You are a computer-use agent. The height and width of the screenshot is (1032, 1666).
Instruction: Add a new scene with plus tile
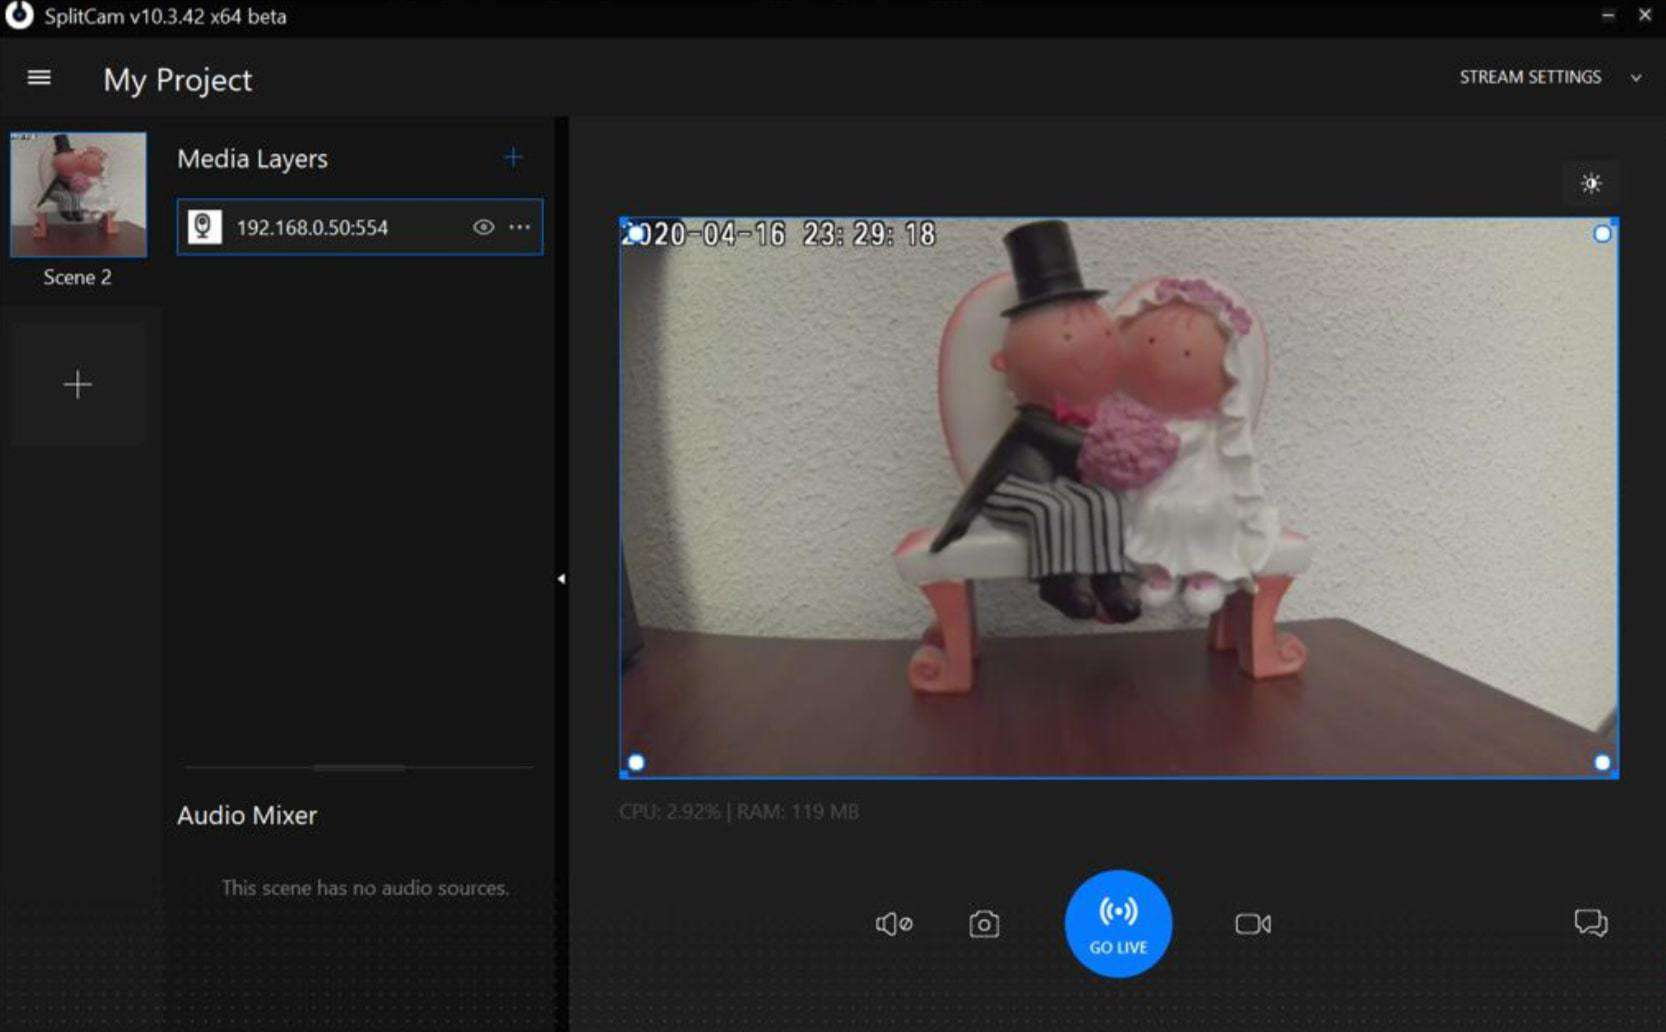pyautogui.click(x=78, y=385)
